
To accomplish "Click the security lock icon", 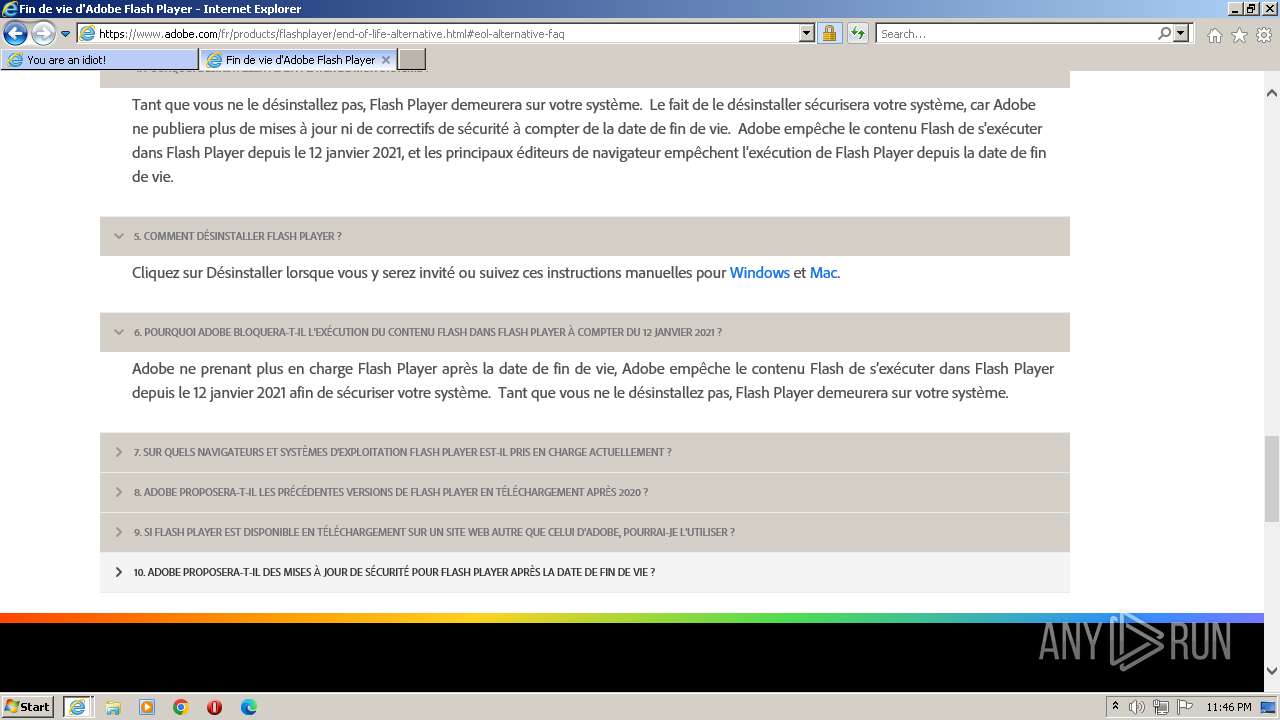I will point(829,33).
